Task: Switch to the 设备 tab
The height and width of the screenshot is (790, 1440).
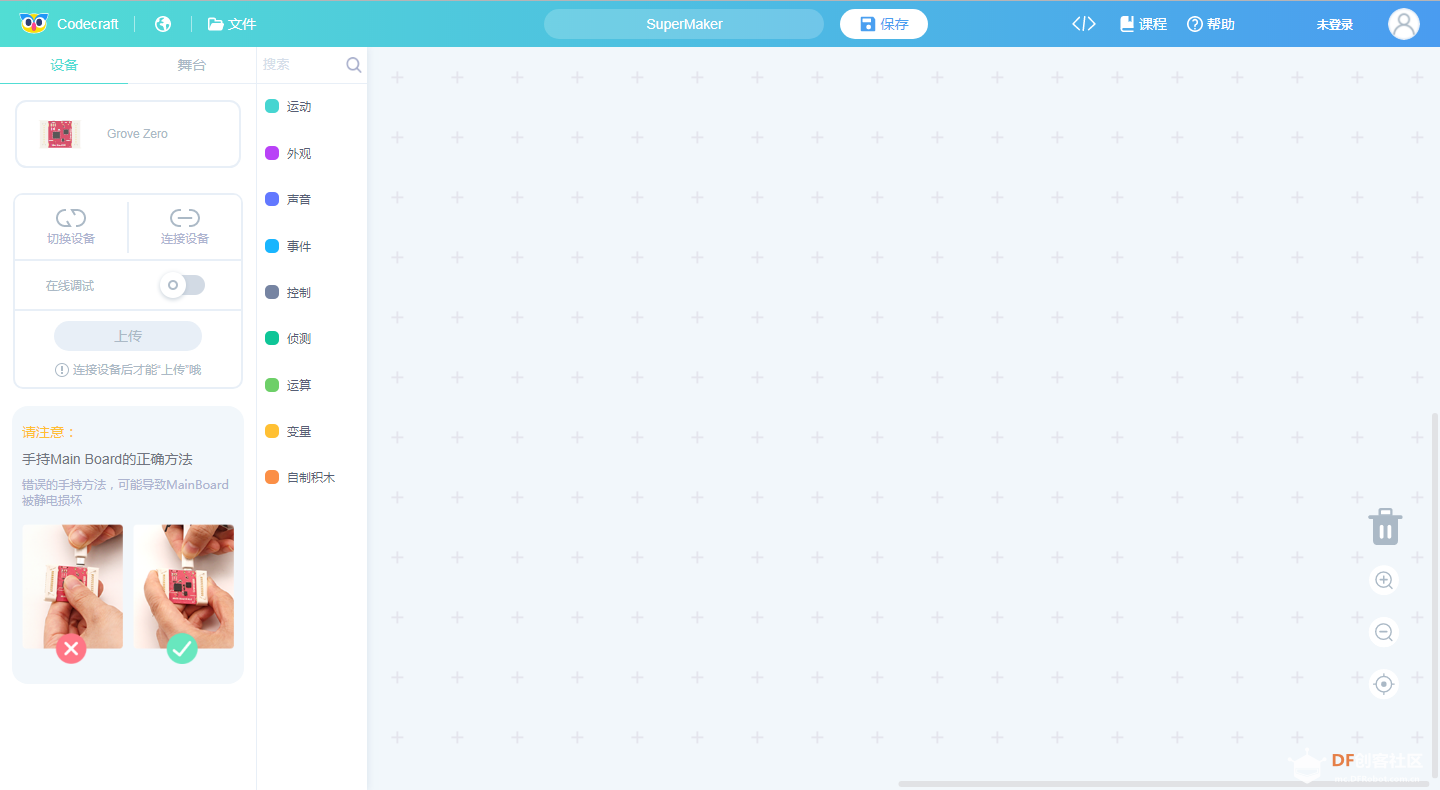Action: (x=64, y=65)
